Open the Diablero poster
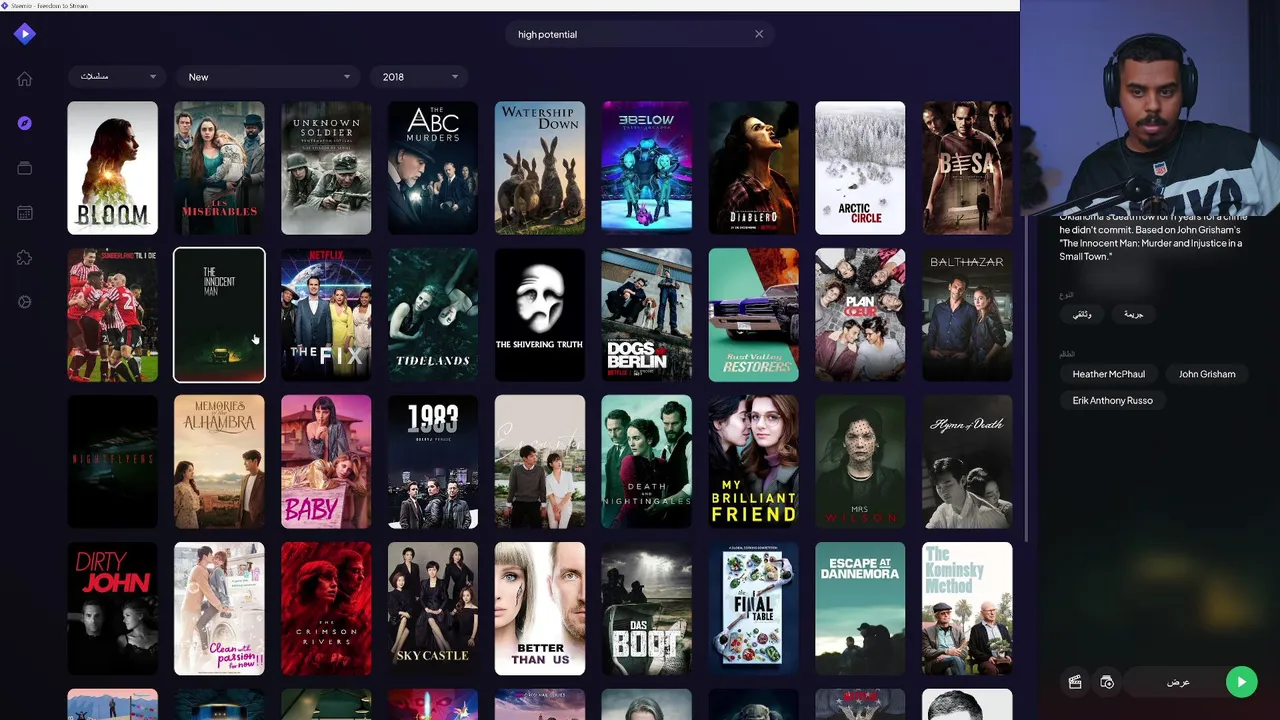The height and width of the screenshot is (720, 1280). [x=753, y=168]
